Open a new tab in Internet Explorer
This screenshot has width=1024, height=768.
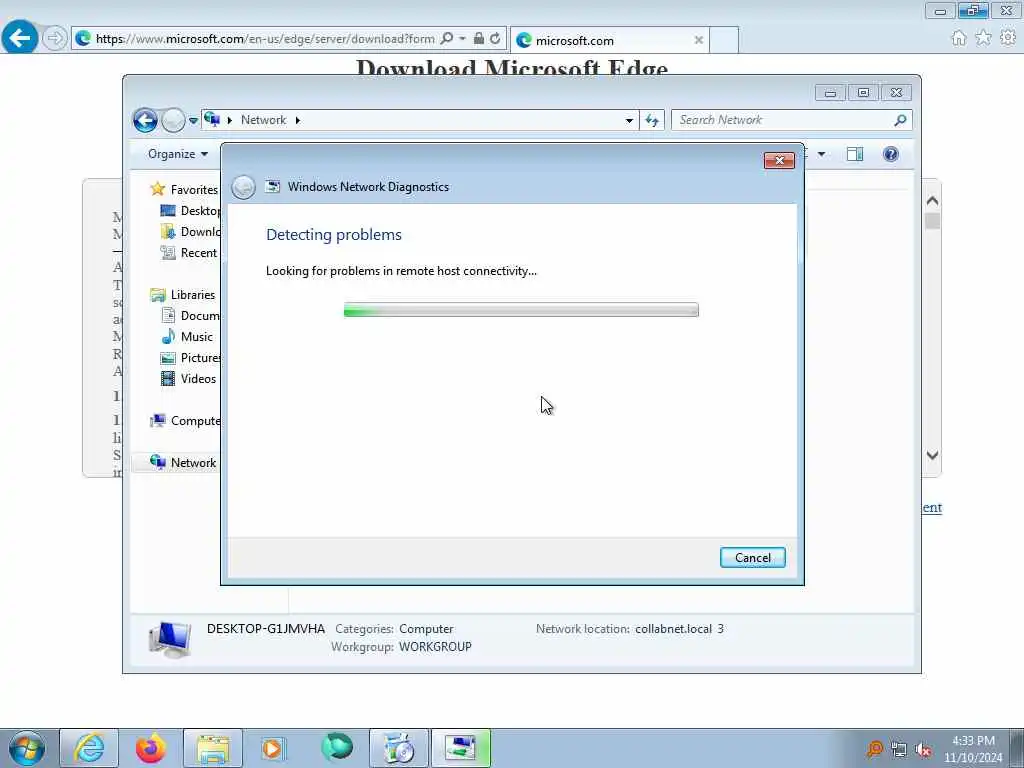[724, 40]
